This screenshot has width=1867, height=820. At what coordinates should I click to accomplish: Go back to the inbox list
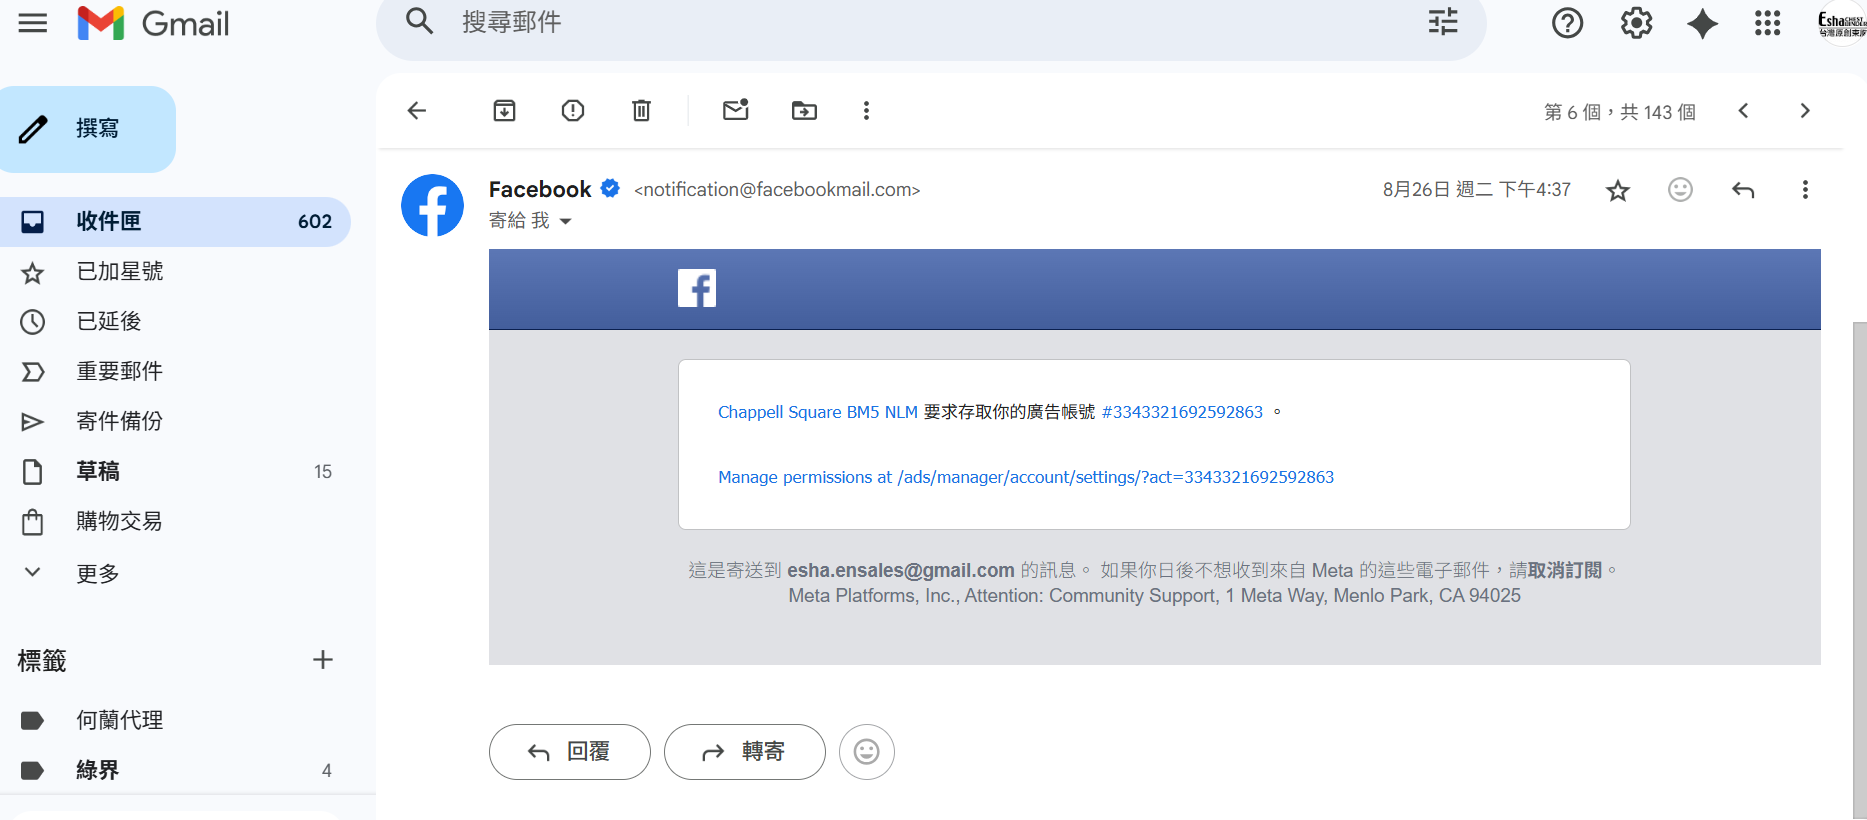pos(417,111)
